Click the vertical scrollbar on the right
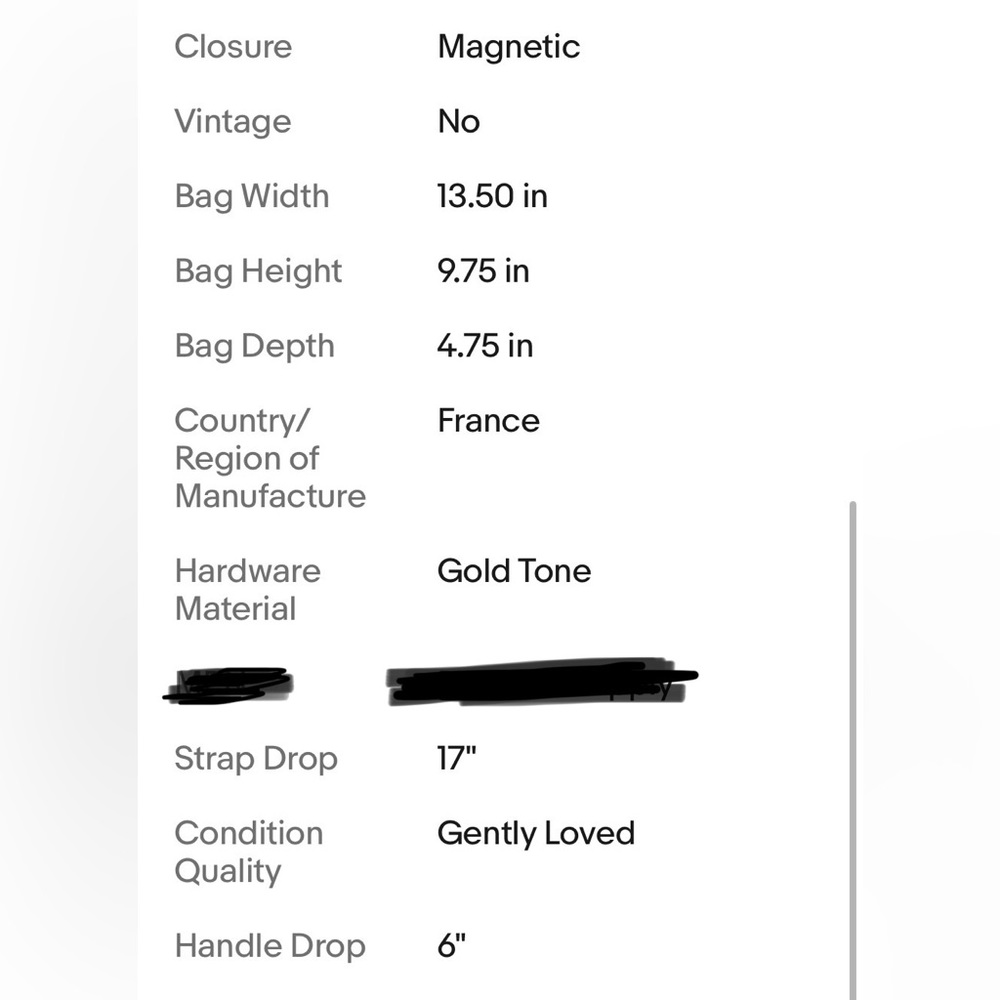The image size is (1000, 1000). coord(853,750)
